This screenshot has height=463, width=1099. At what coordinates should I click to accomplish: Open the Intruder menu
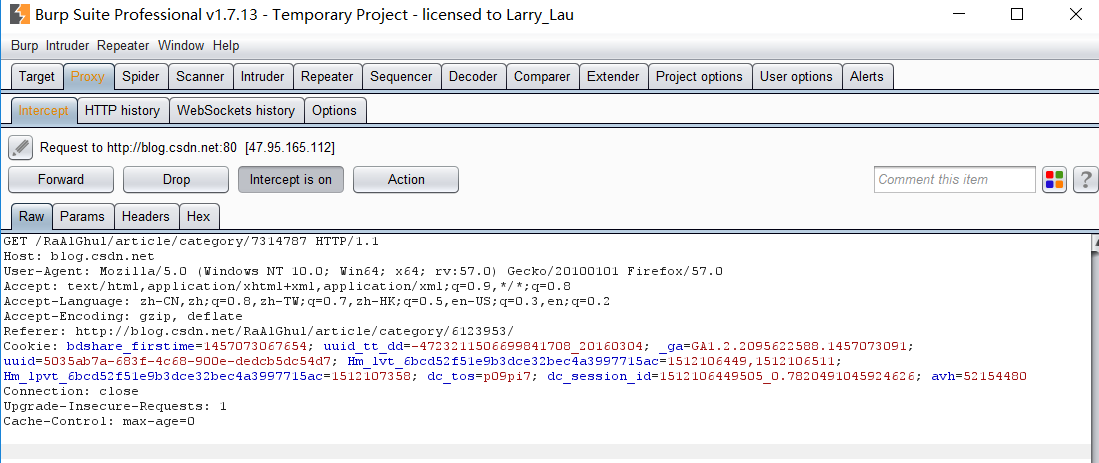67,46
